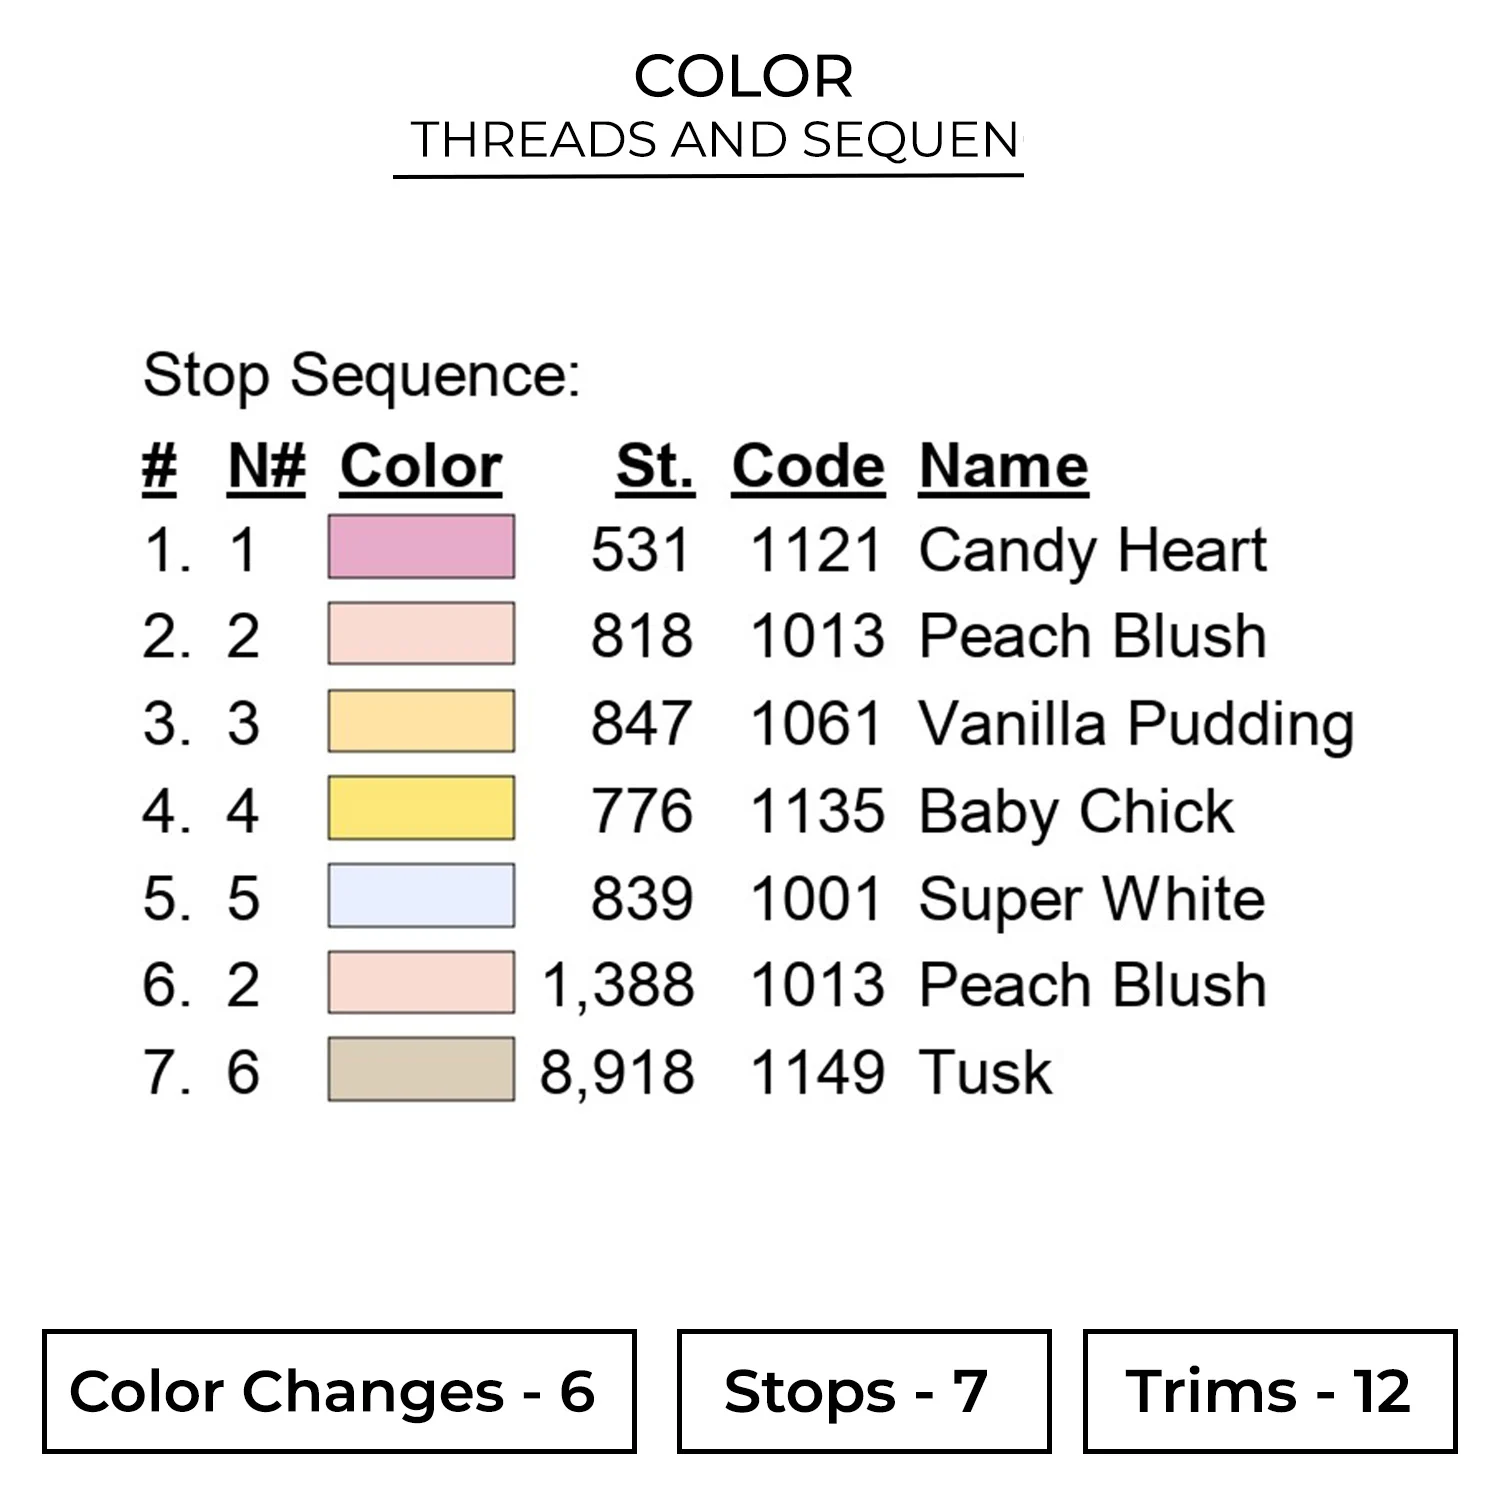Choose the Tusk beige color swatch
Viewport: 1500px width, 1500px height.
click(421, 1070)
